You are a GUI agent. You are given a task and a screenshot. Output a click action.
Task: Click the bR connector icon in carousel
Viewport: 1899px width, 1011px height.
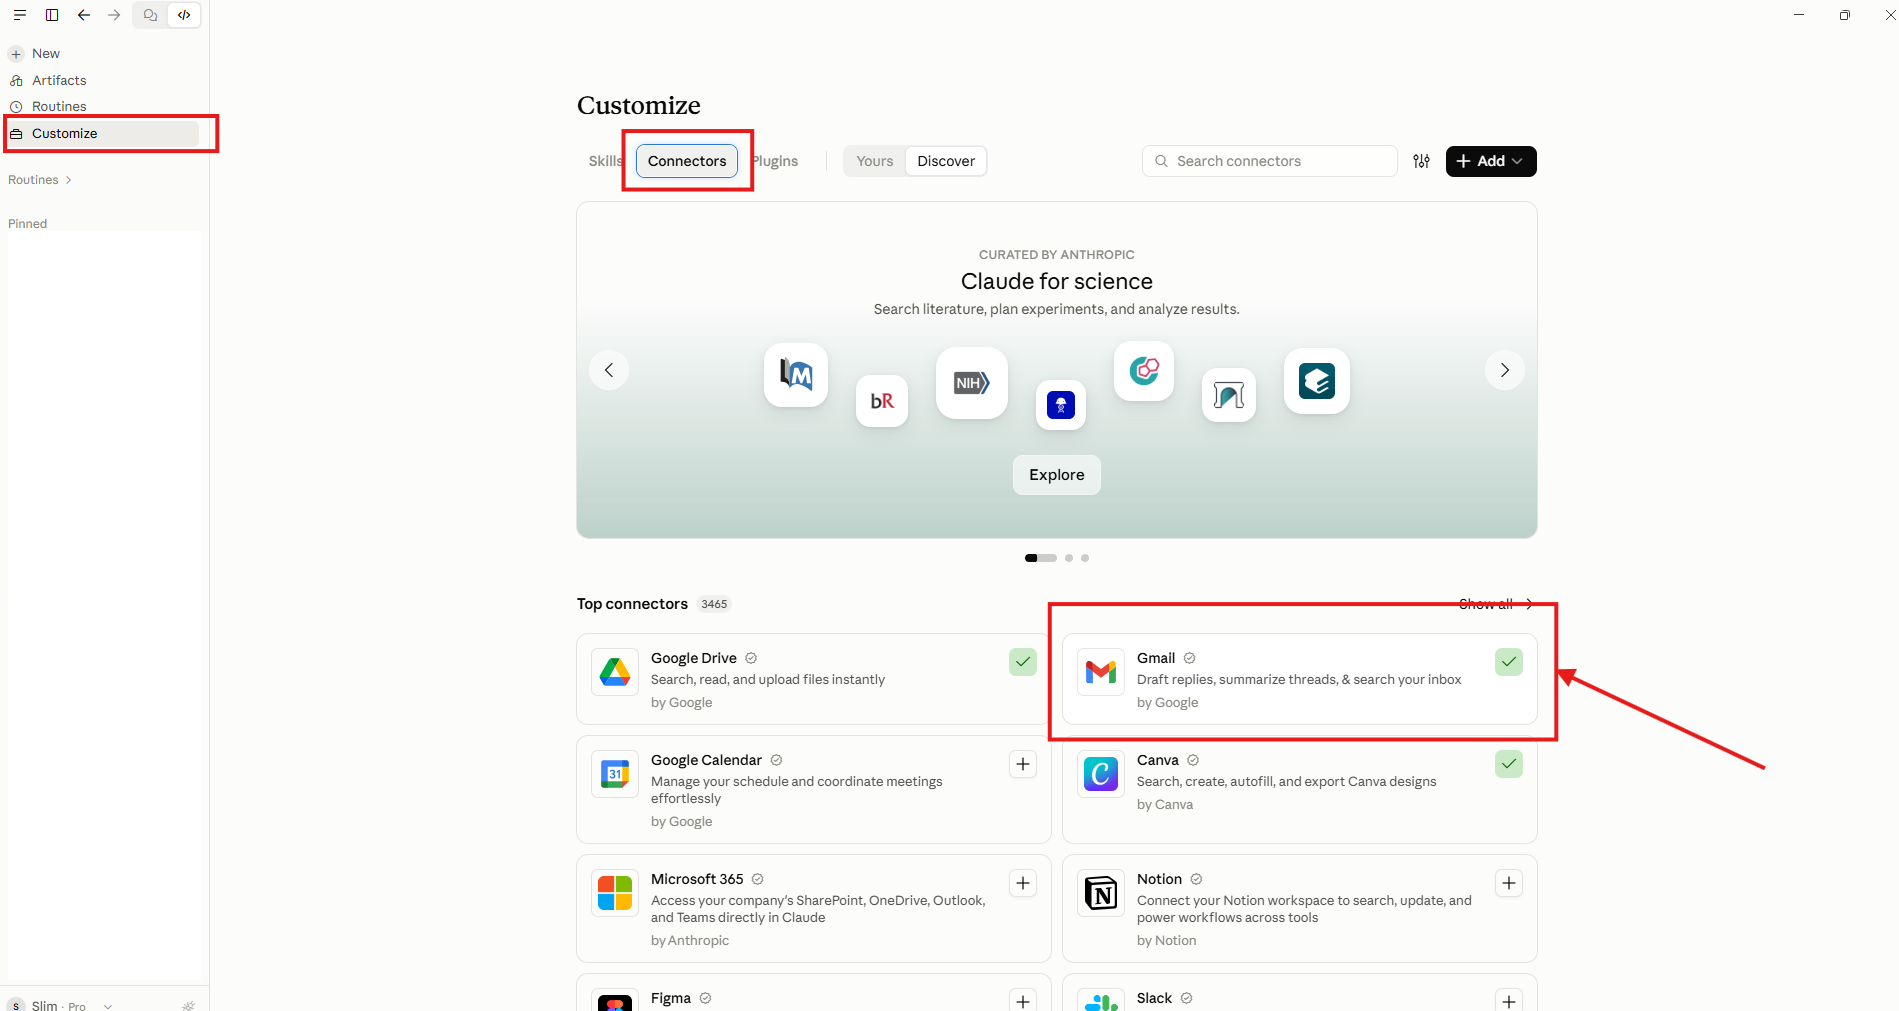[x=882, y=401]
